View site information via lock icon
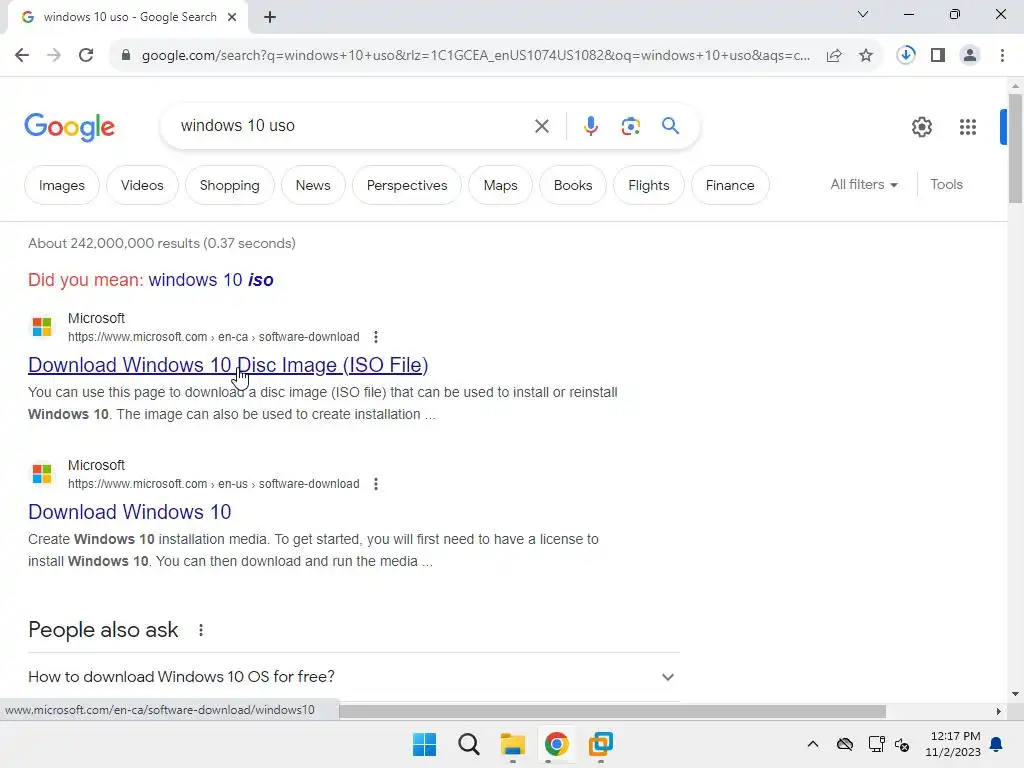Screen dimensions: 1024x768 (126, 56)
